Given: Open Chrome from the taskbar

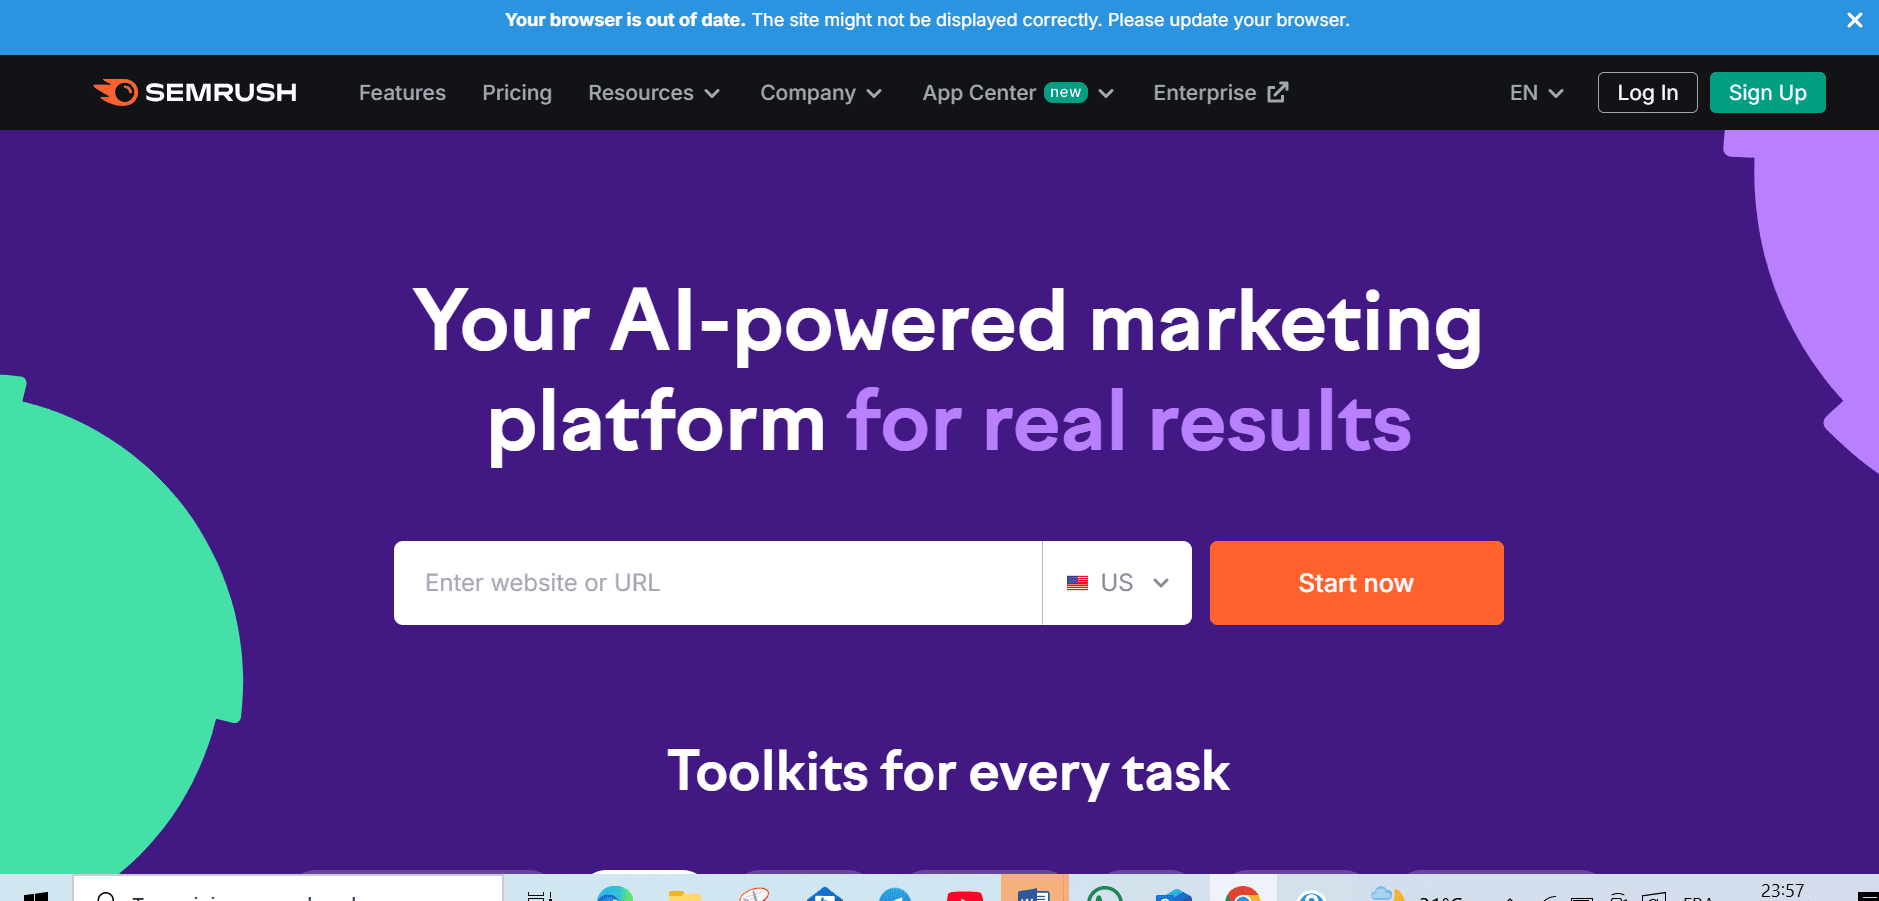Looking at the screenshot, I should pyautogui.click(x=1242, y=893).
